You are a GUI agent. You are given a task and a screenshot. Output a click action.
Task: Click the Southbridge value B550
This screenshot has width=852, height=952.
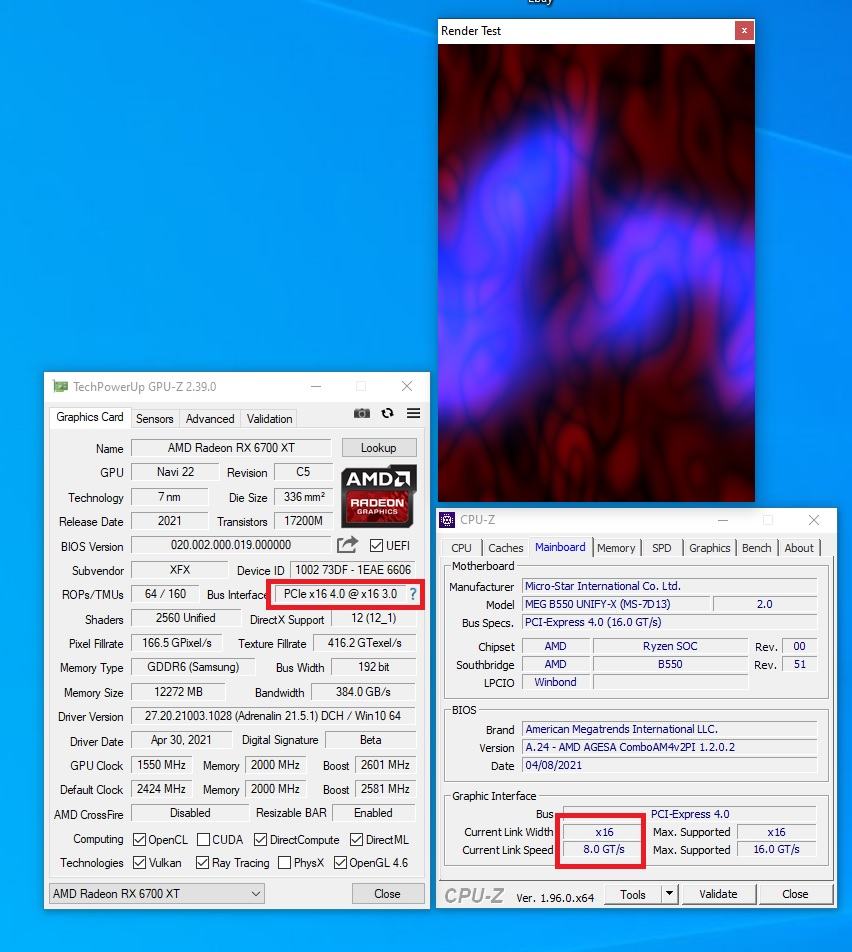pos(670,664)
